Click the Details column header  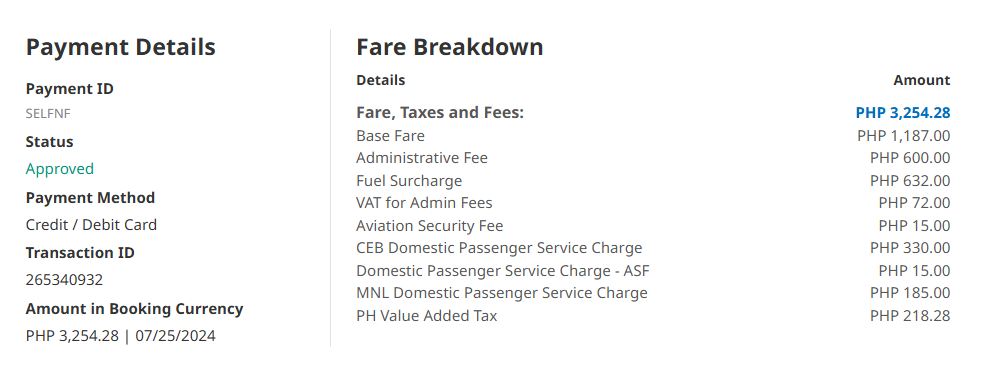click(381, 80)
